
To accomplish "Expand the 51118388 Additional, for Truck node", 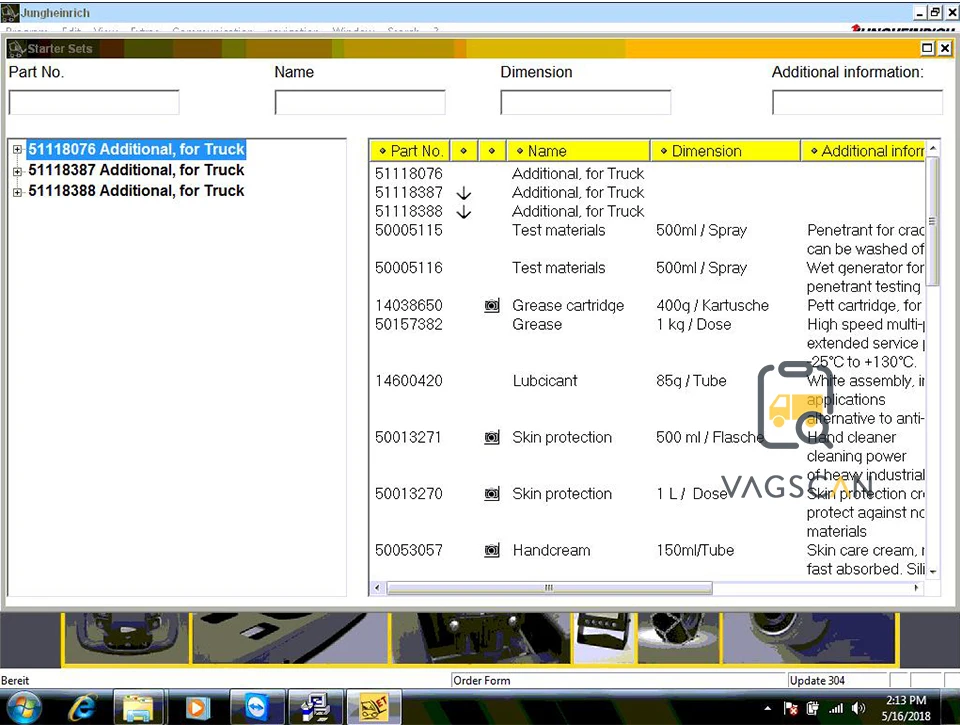I will (17, 192).
